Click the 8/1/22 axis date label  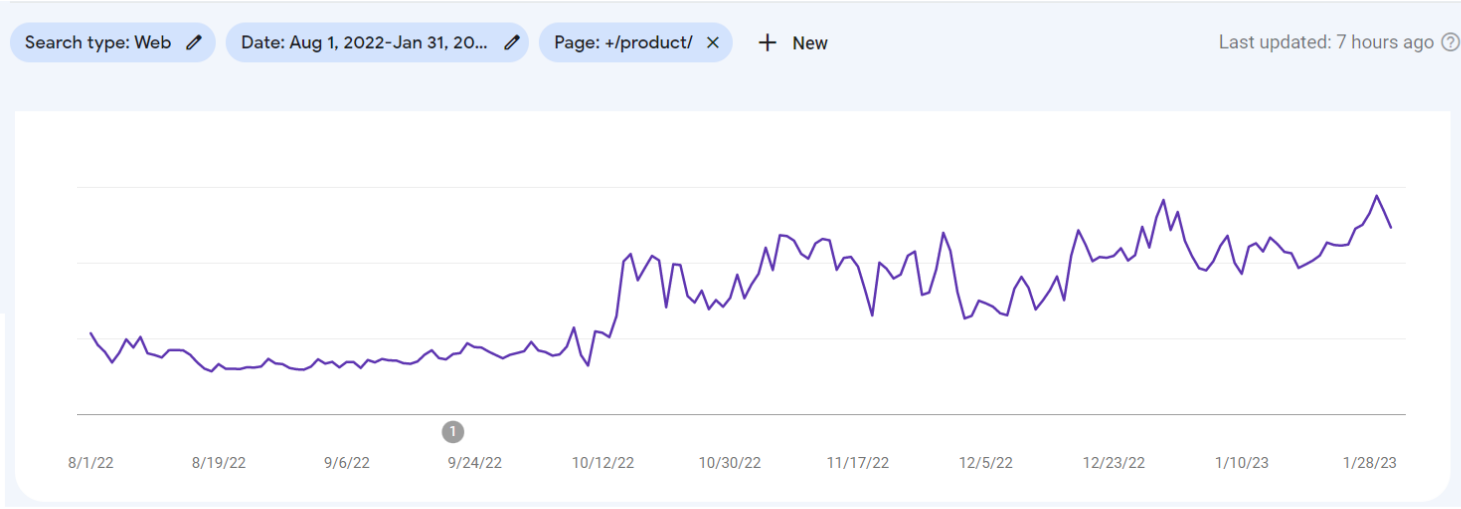click(89, 463)
